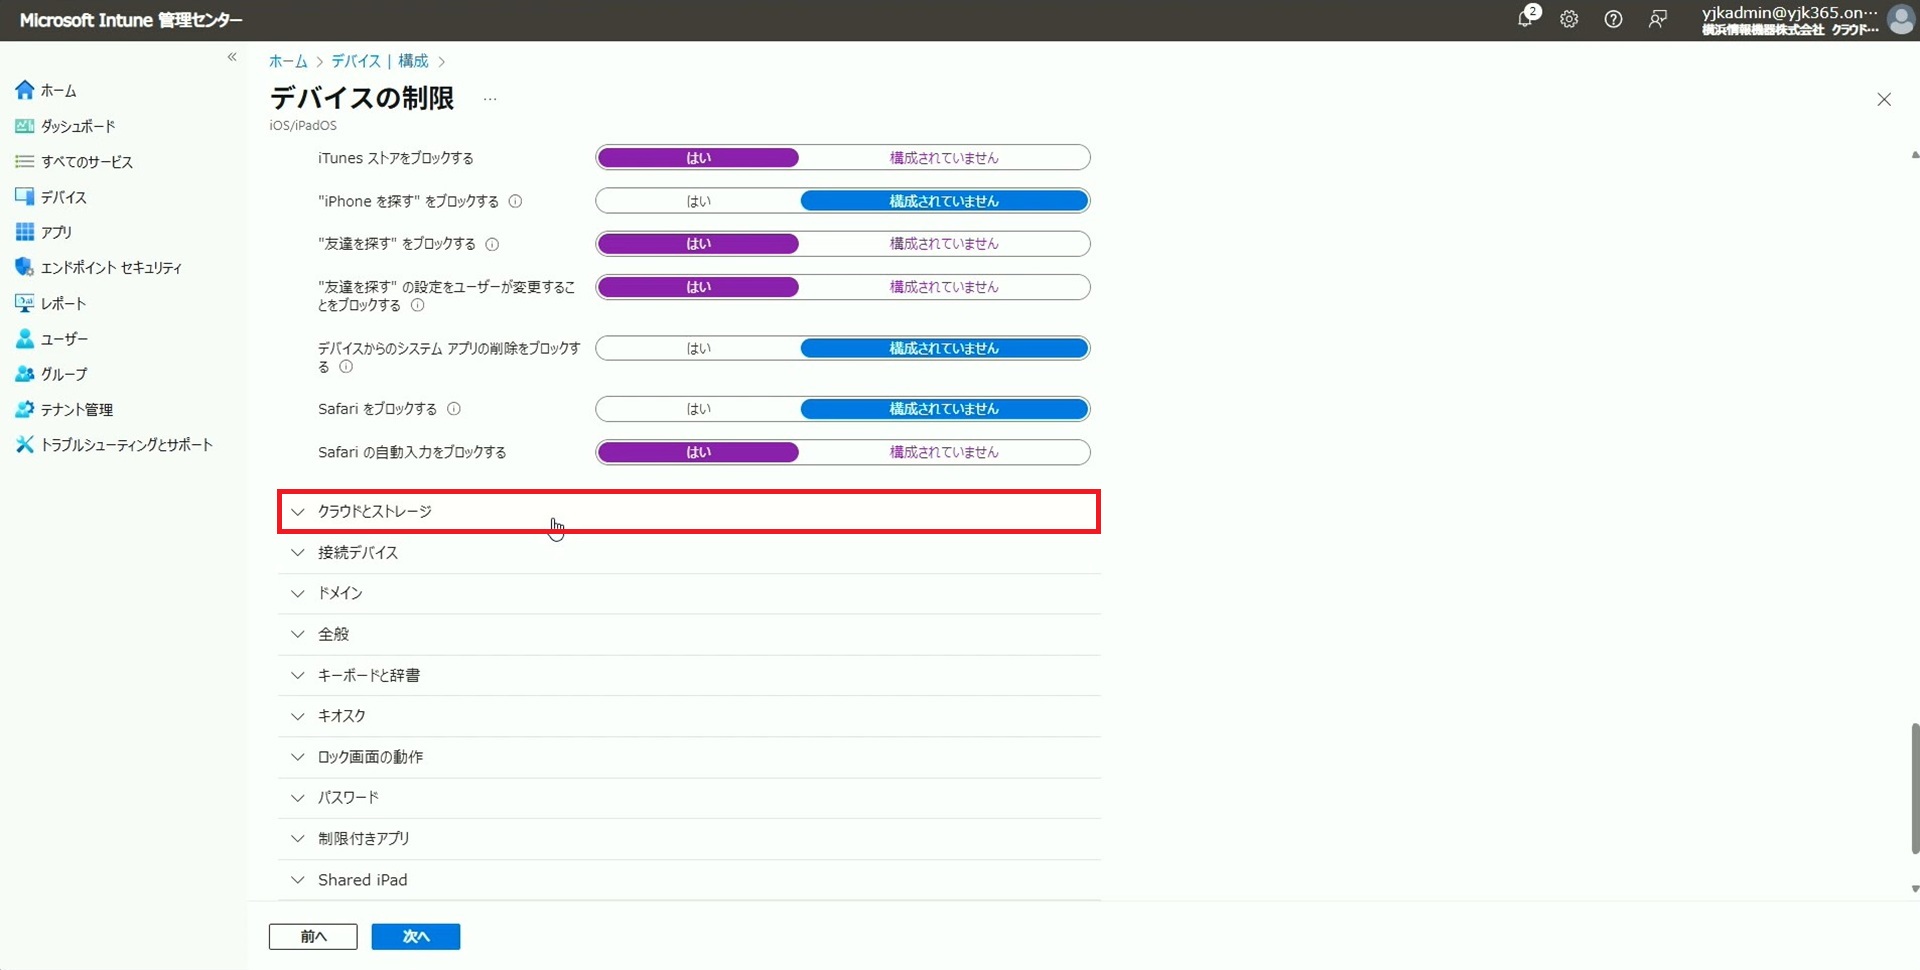Click info icon beside "iPhone を探す" をブロックする

point(516,201)
